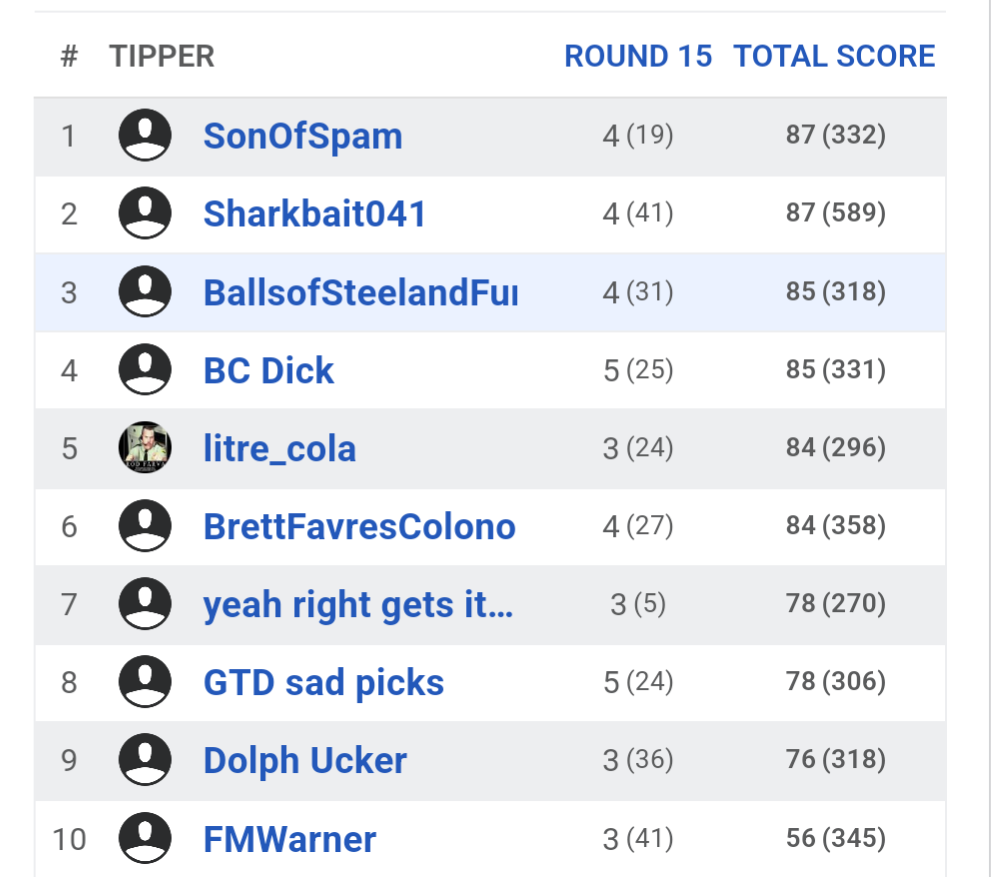Open the litre_cola username link

[x=279, y=449]
